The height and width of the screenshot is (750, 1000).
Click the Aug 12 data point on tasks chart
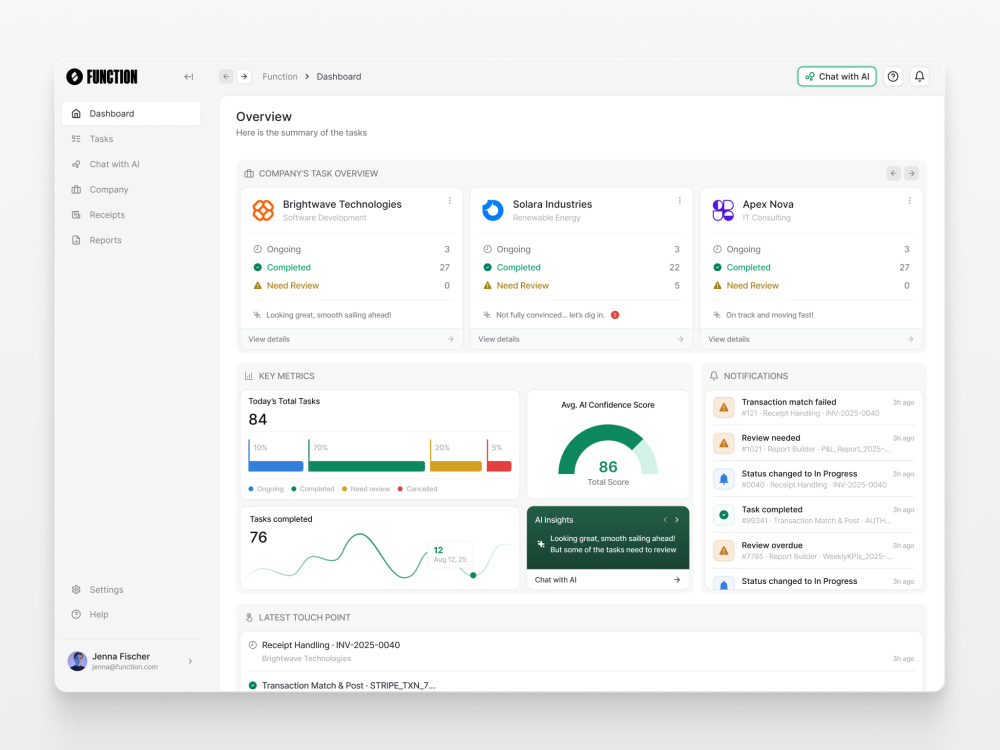tap(473, 575)
